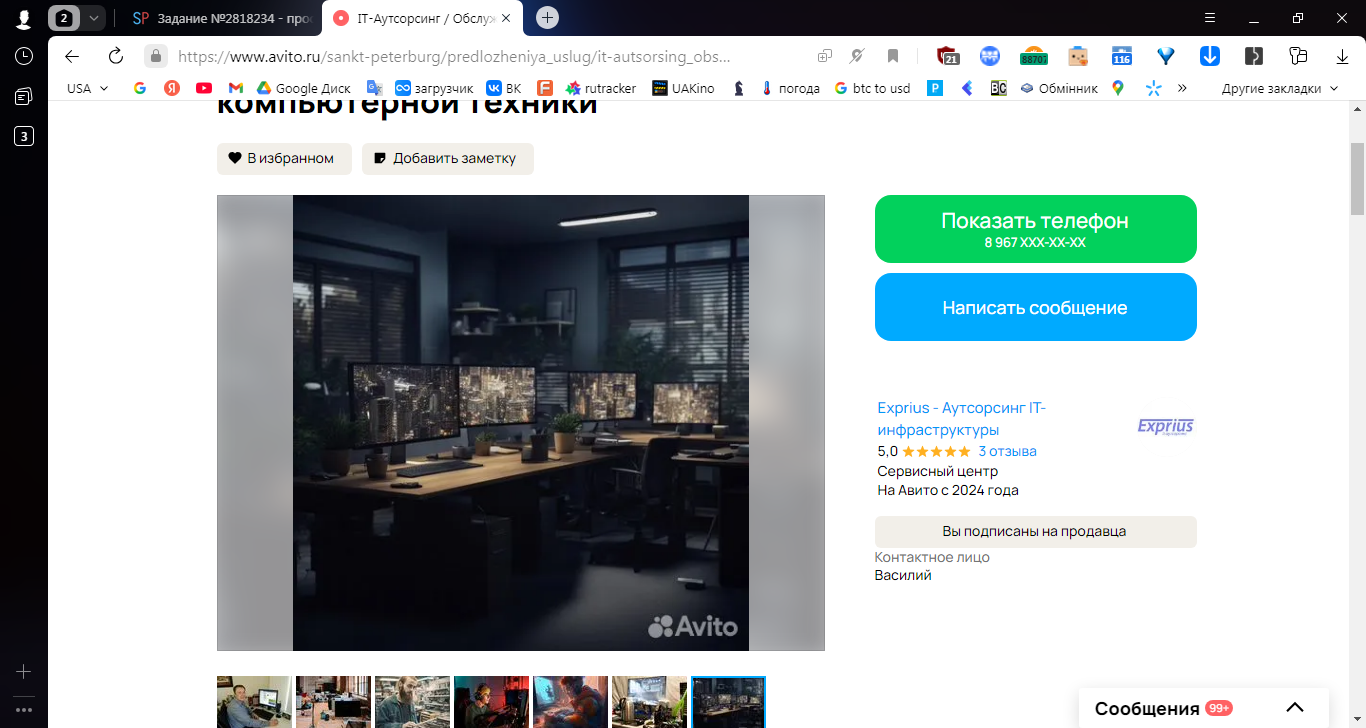The image size is (1366, 728).
Task: Click the blue download-arrow extension icon
Action: pyautogui.click(x=1209, y=56)
